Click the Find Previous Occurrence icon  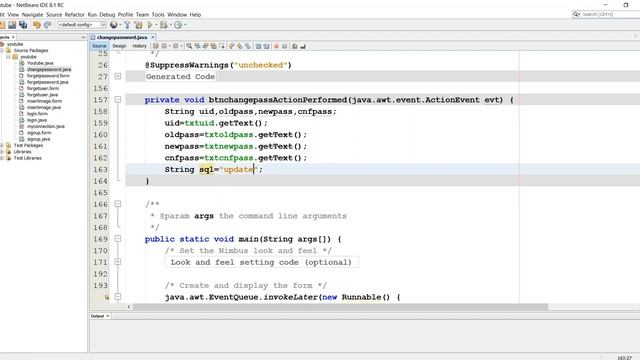pos(197,46)
